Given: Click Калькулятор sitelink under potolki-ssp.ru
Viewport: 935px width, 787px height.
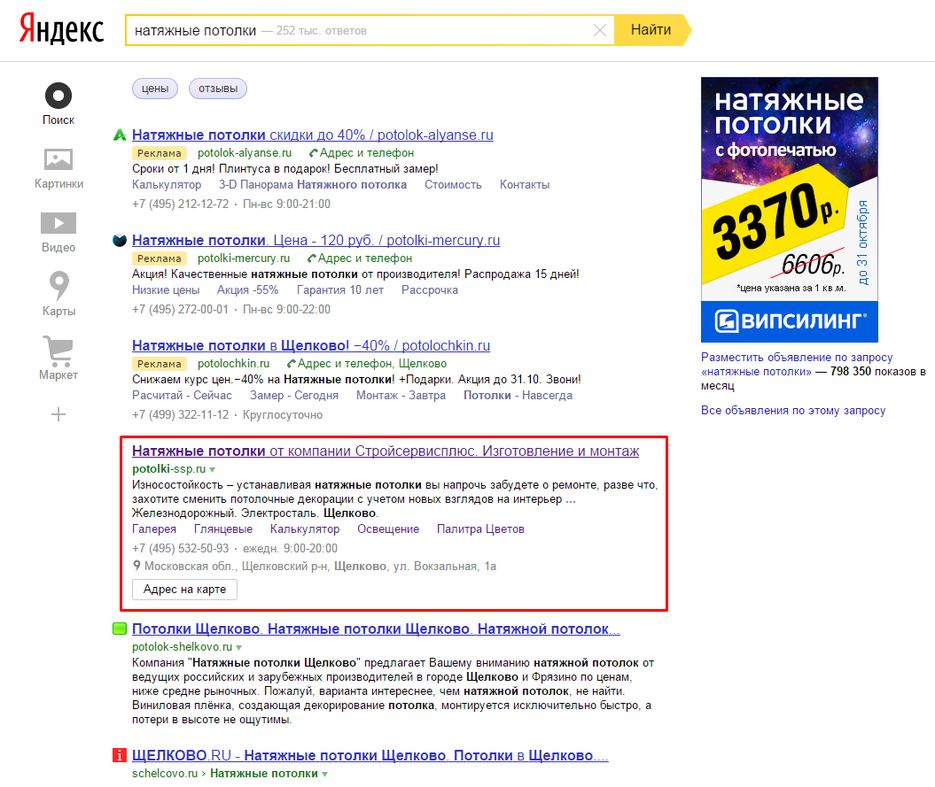Looking at the screenshot, I should tap(305, 529).
